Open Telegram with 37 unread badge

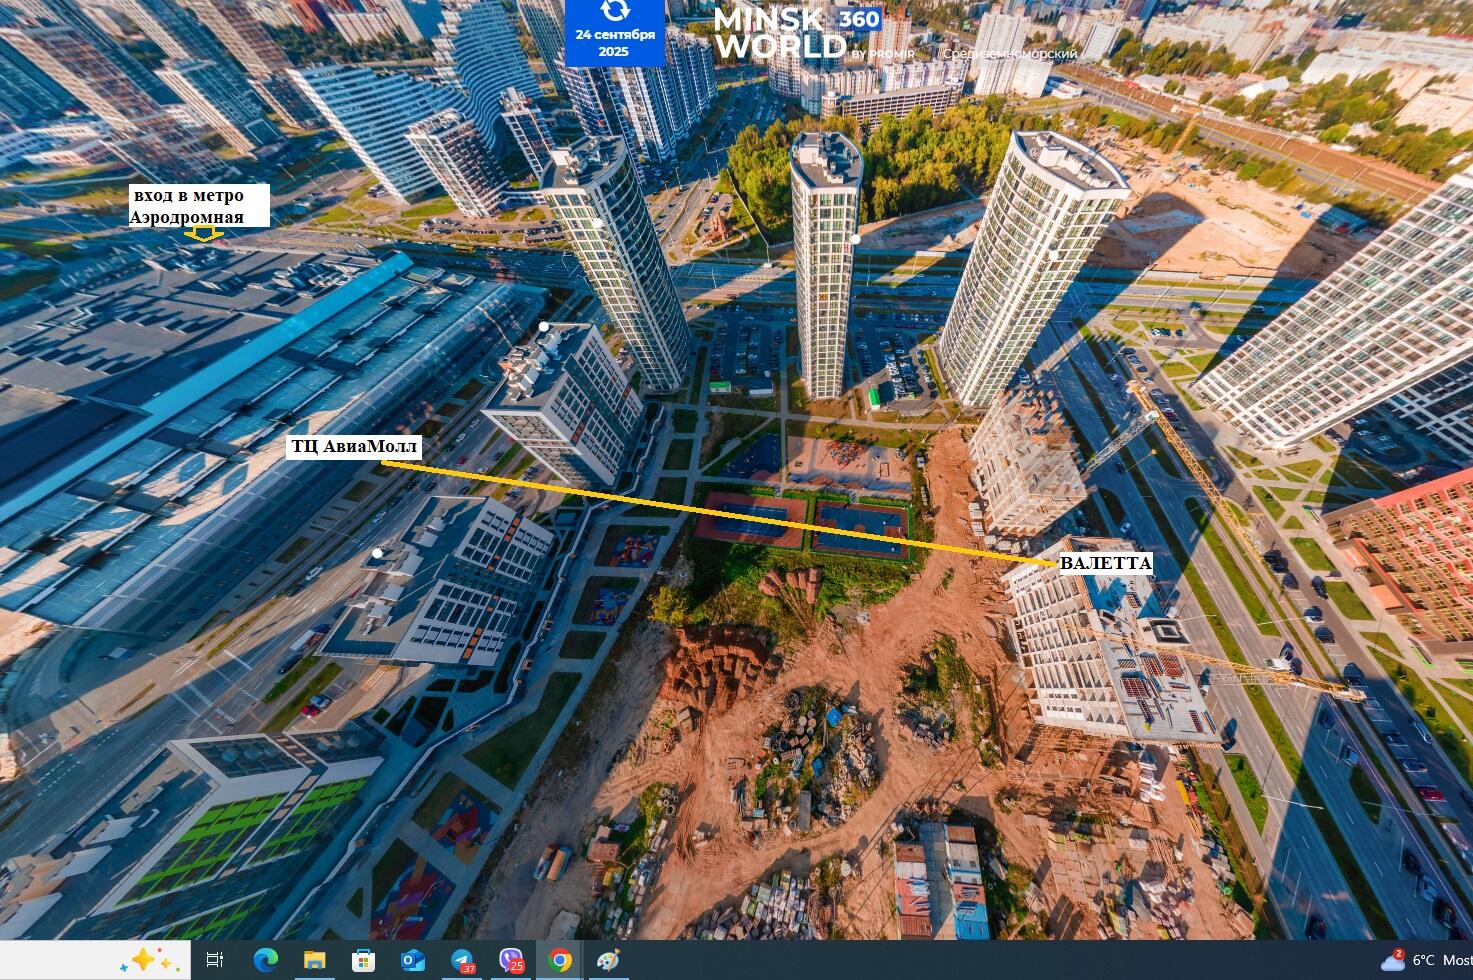pyautogui.click(x=462, y=960)
